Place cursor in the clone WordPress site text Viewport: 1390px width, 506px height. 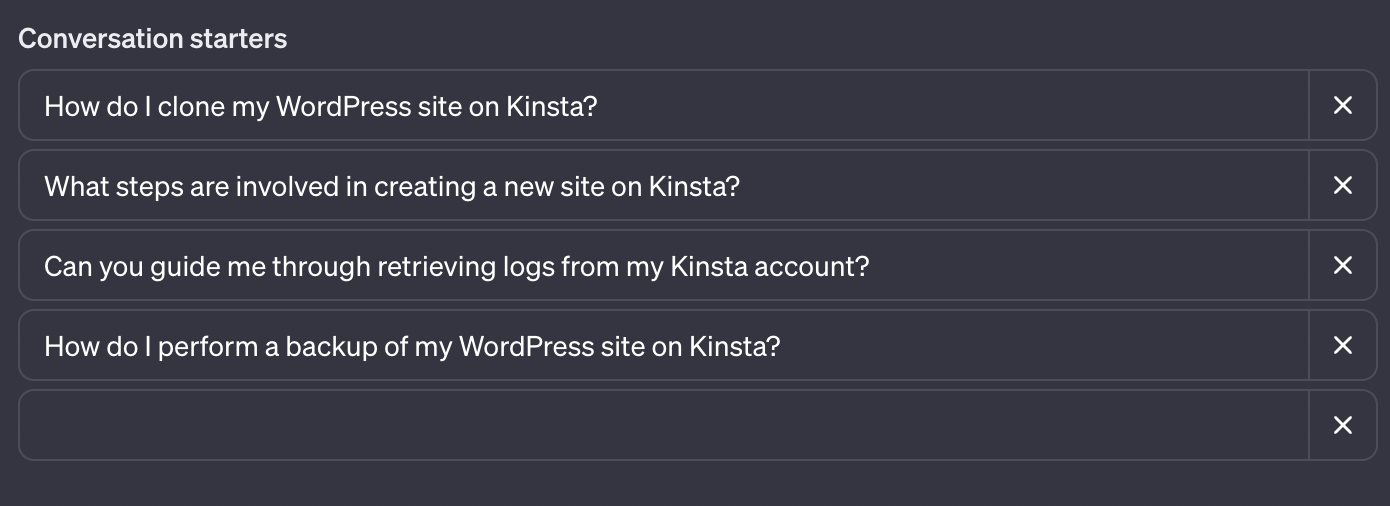click(320, 106)
